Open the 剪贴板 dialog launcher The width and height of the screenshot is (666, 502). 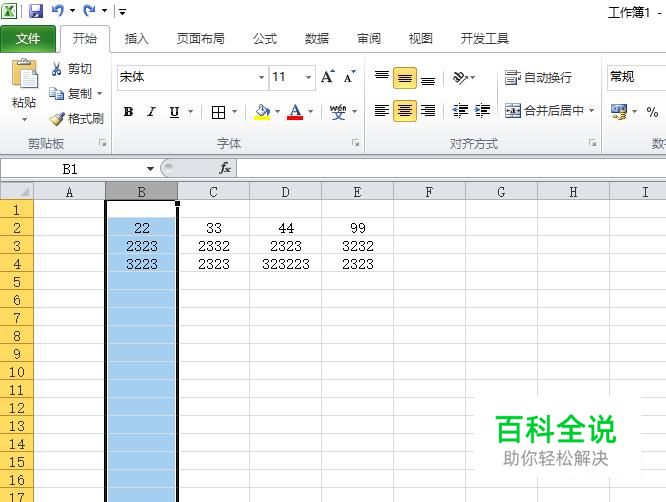tap(102, 143)
